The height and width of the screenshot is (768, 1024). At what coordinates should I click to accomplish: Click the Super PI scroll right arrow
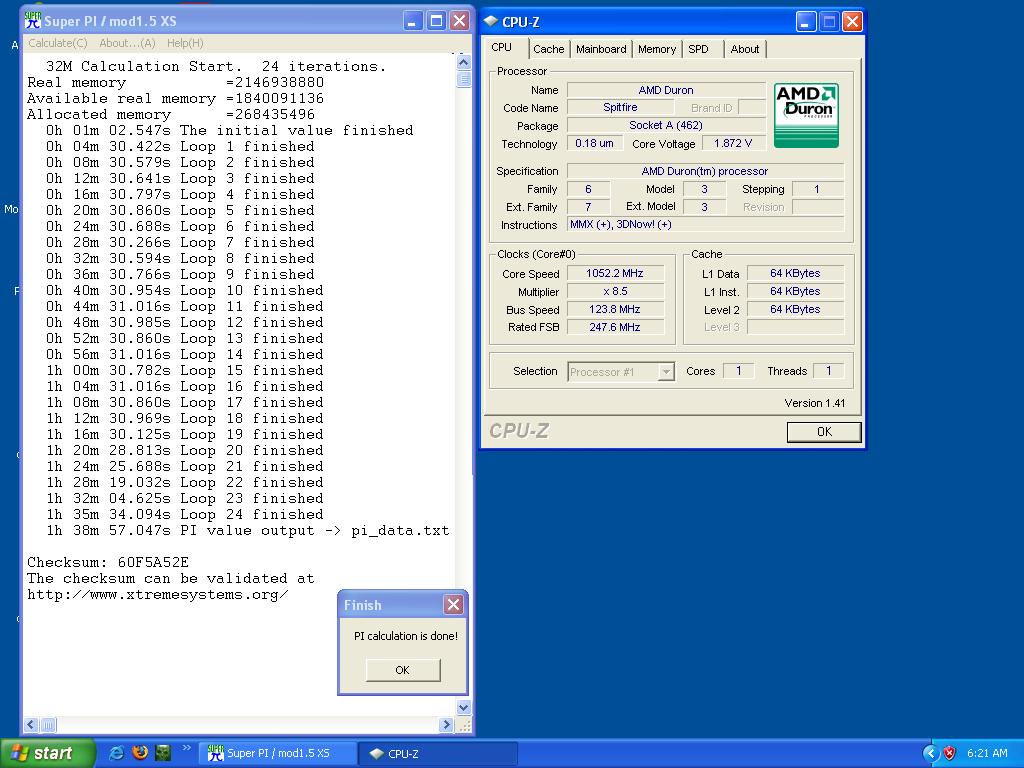coord(446,724)
